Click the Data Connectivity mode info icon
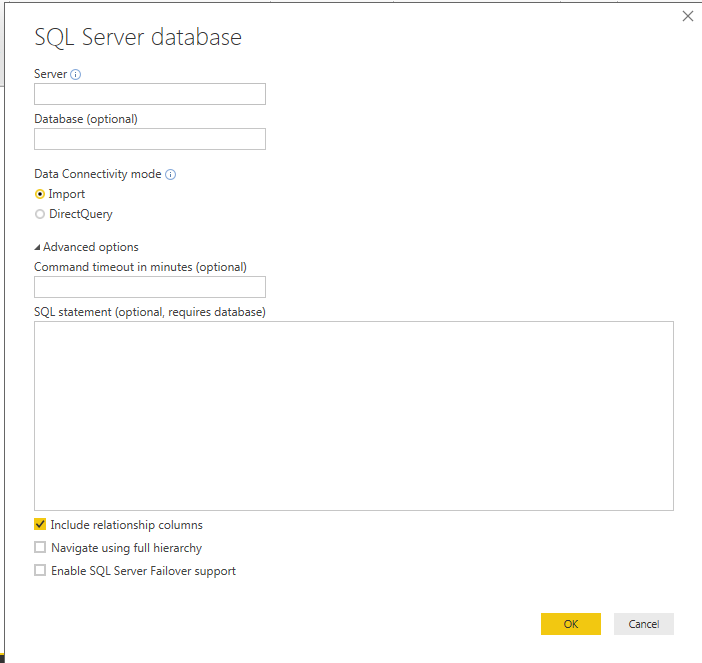The image size is (702, 663). [x=171, y=175]
